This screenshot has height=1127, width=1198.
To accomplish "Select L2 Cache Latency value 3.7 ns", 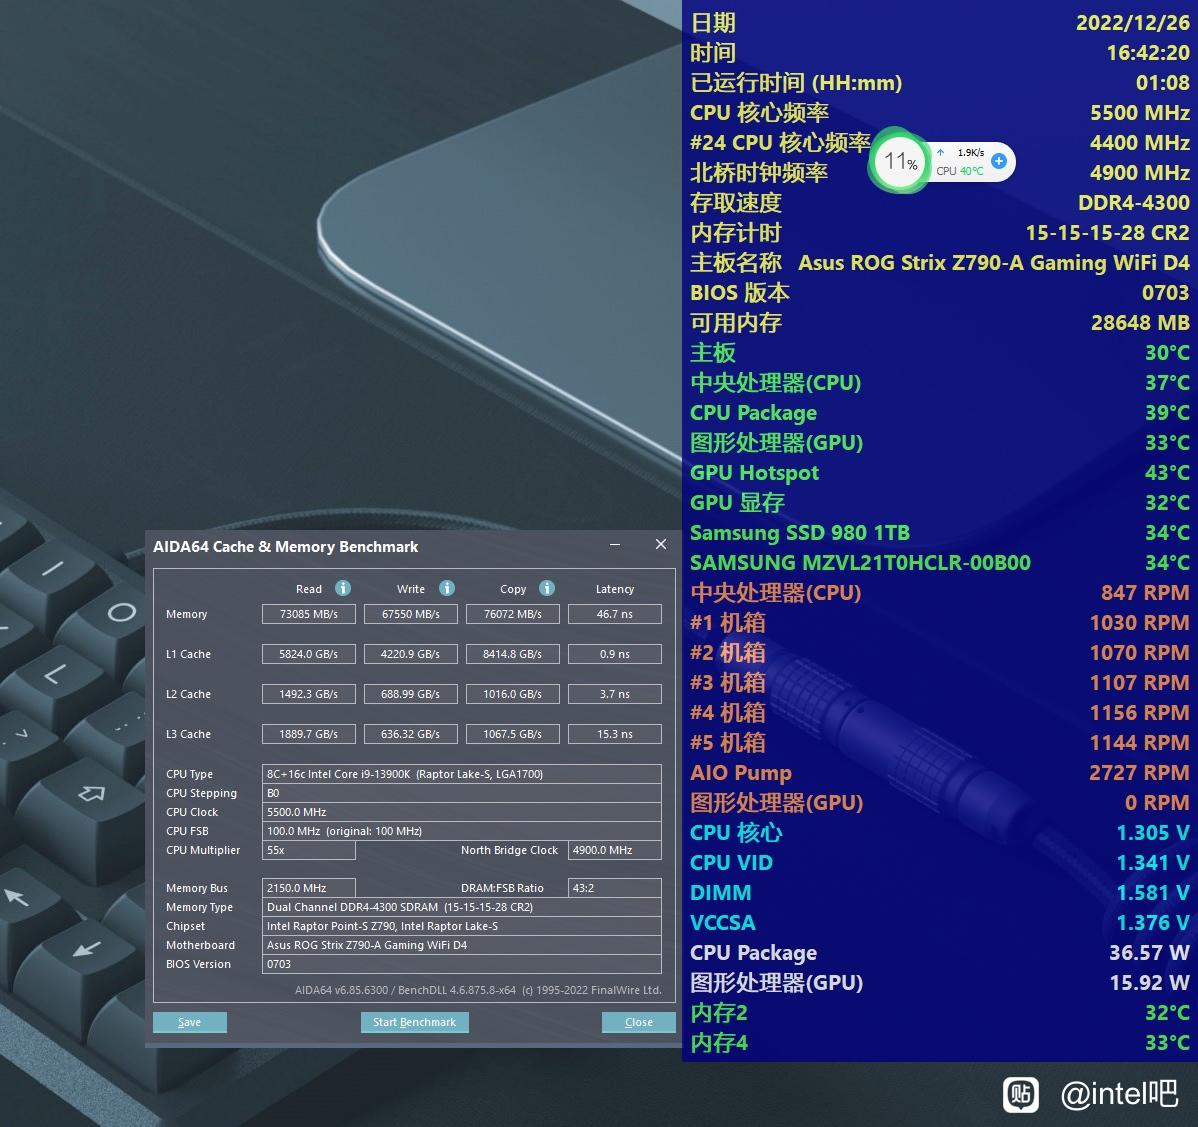I will point(615,694).
